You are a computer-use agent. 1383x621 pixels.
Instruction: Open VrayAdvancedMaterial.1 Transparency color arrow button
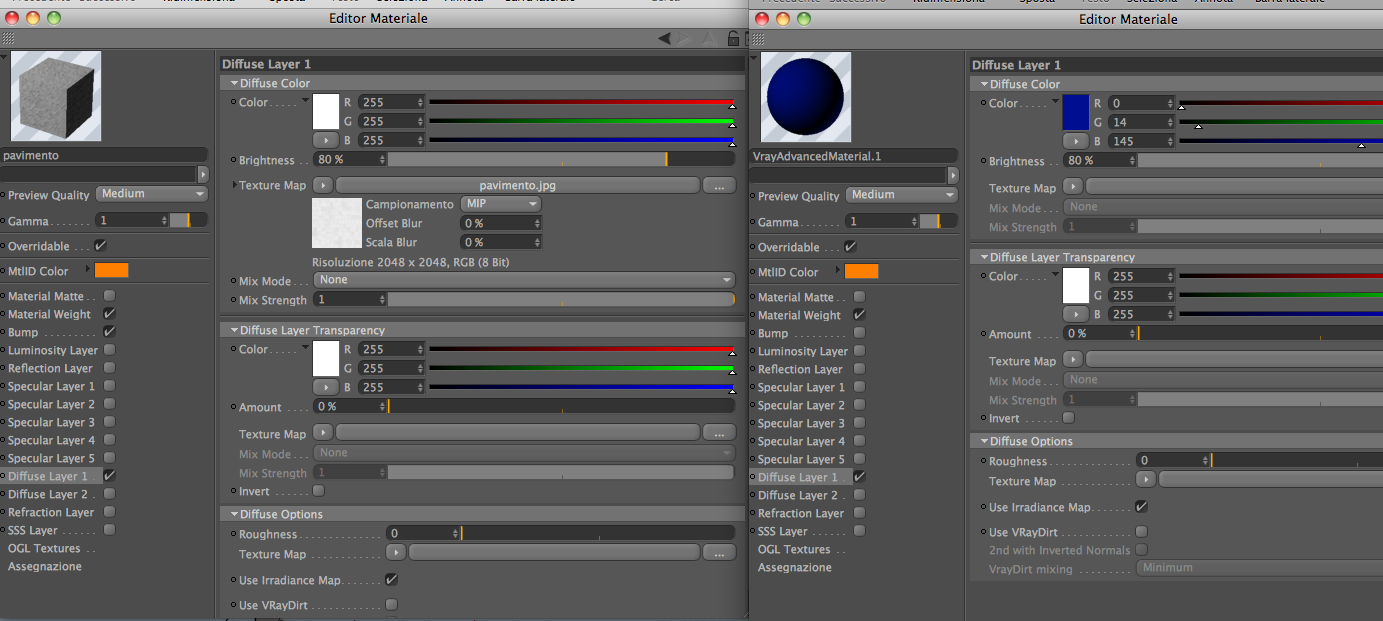(1074, 314)
